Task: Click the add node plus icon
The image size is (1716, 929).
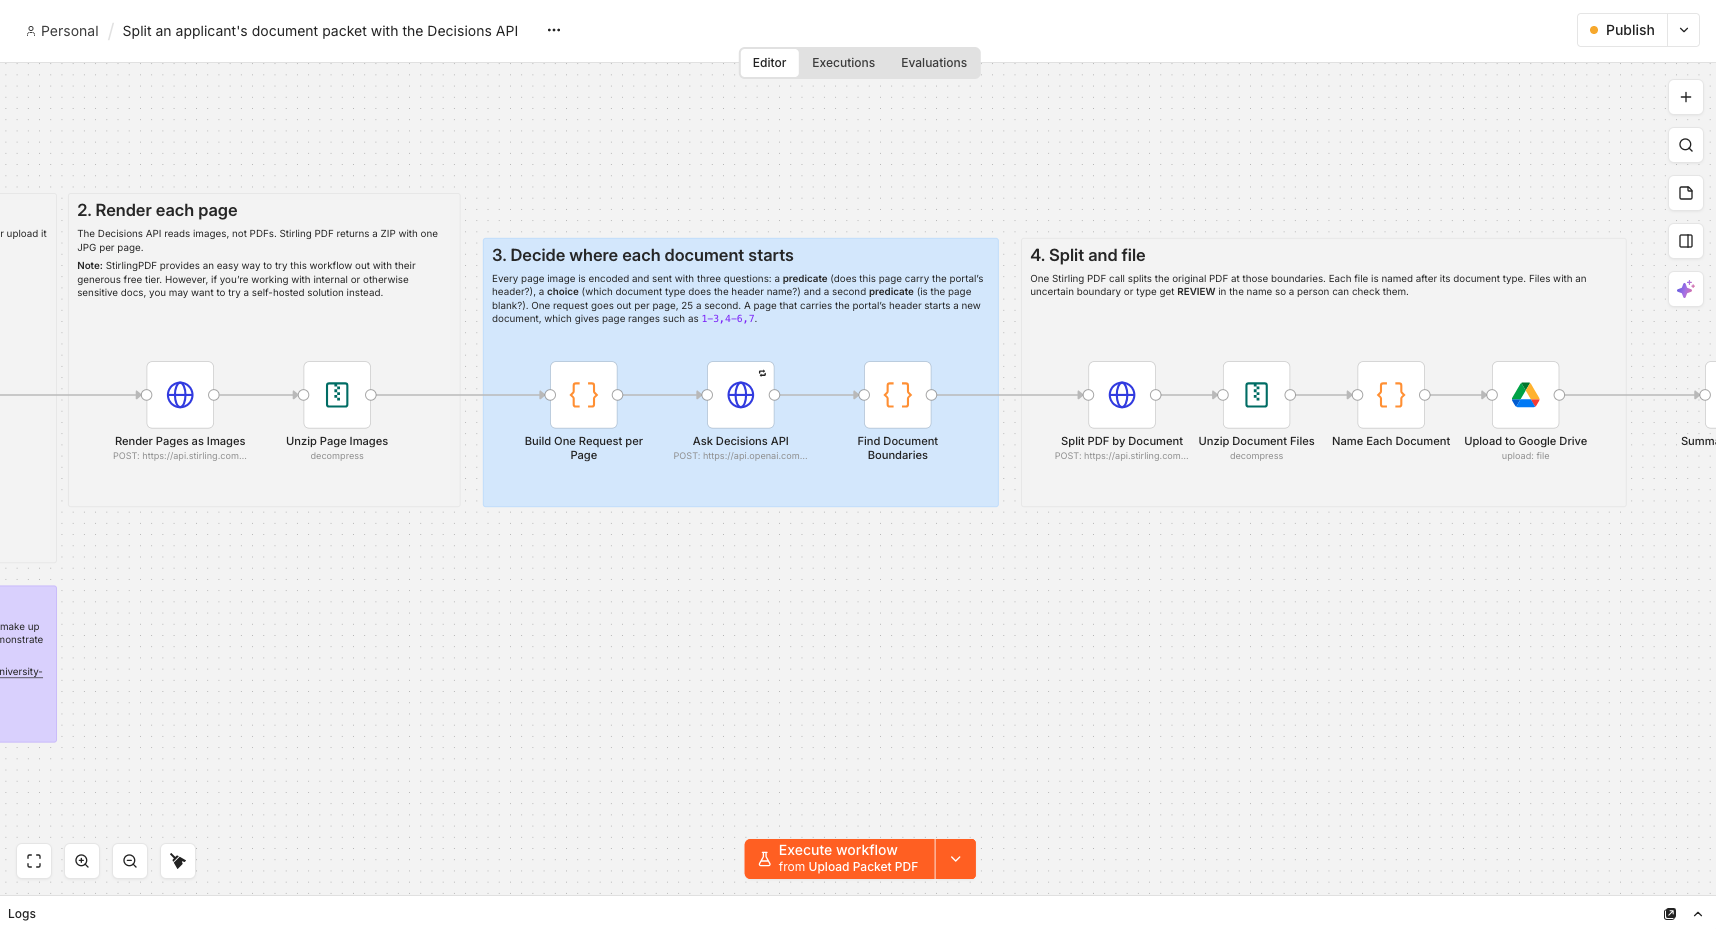Action: tap(1686, 97)
